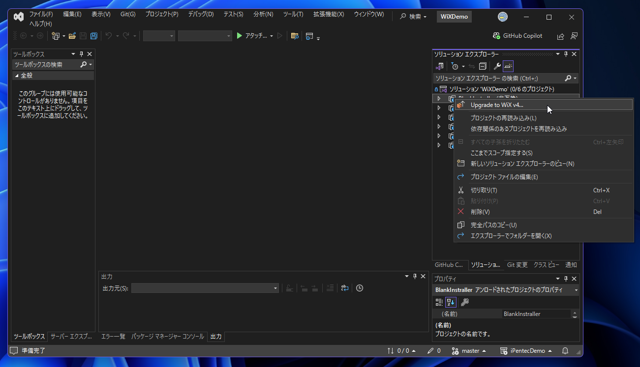The height and width of the screenshot is (367, 640).
Task: Click the Solution Explorer search field
Action: pyautogui.click(x=498, y=78)
